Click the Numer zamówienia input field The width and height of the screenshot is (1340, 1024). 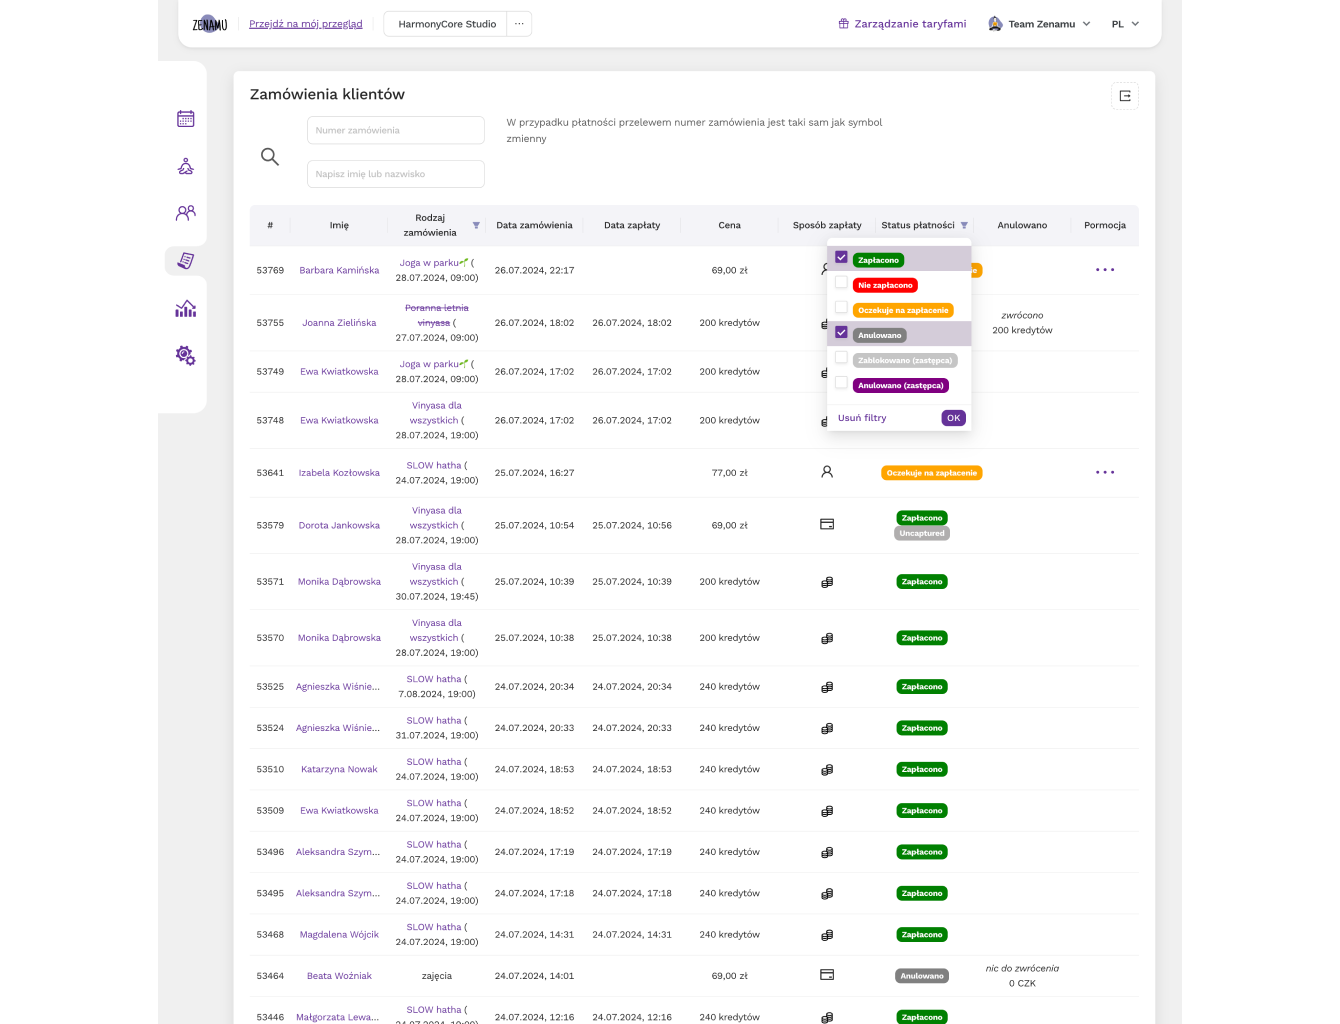(x=396, y=130)
